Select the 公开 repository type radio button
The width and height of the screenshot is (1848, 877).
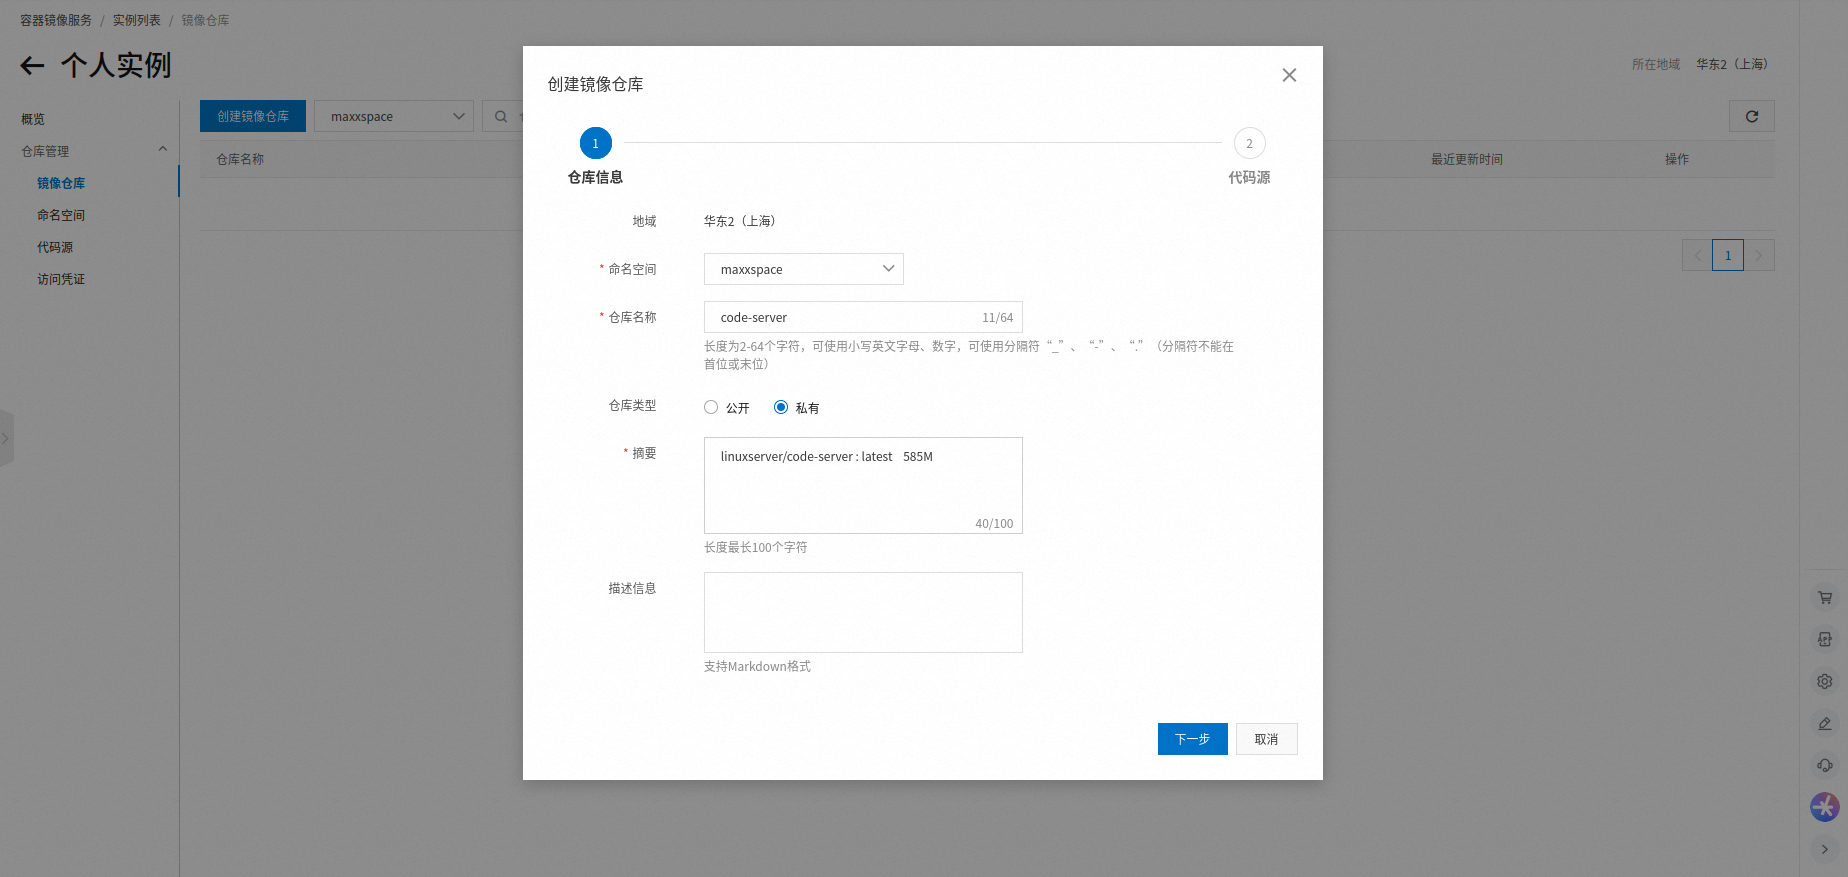coord(711,407)
